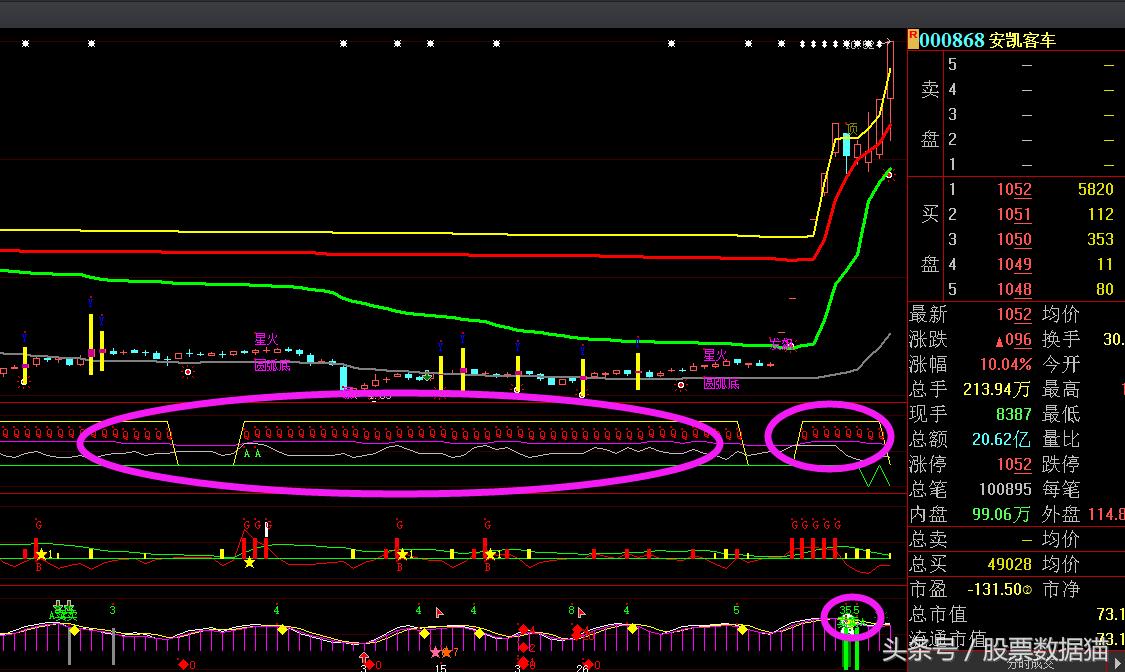
Task: Select the stock code 000868
Action: tap(951, 40)
